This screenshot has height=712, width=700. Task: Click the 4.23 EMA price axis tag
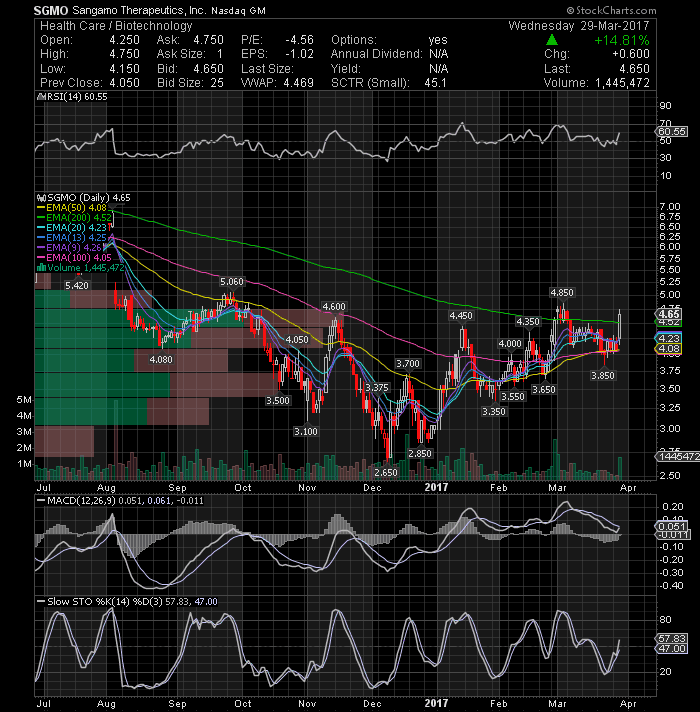669,338
